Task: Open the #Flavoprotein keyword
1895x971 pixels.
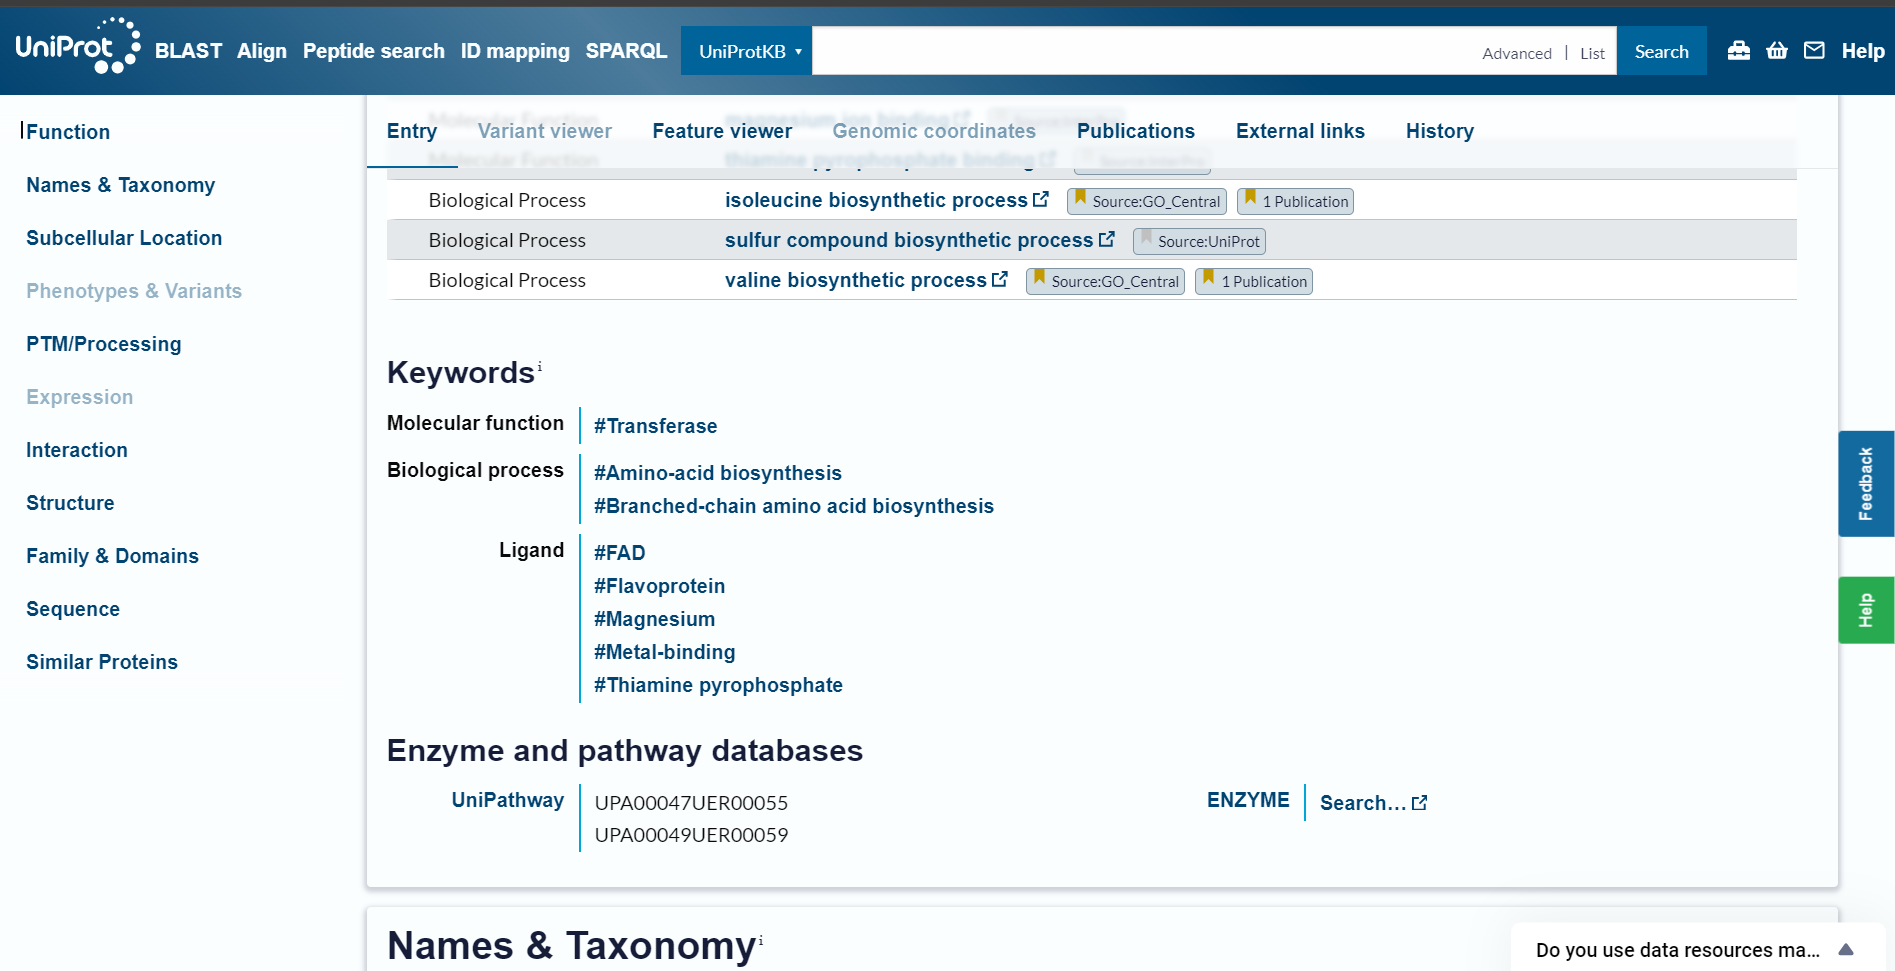Action: pyautogui.click(x=660, y=586)
